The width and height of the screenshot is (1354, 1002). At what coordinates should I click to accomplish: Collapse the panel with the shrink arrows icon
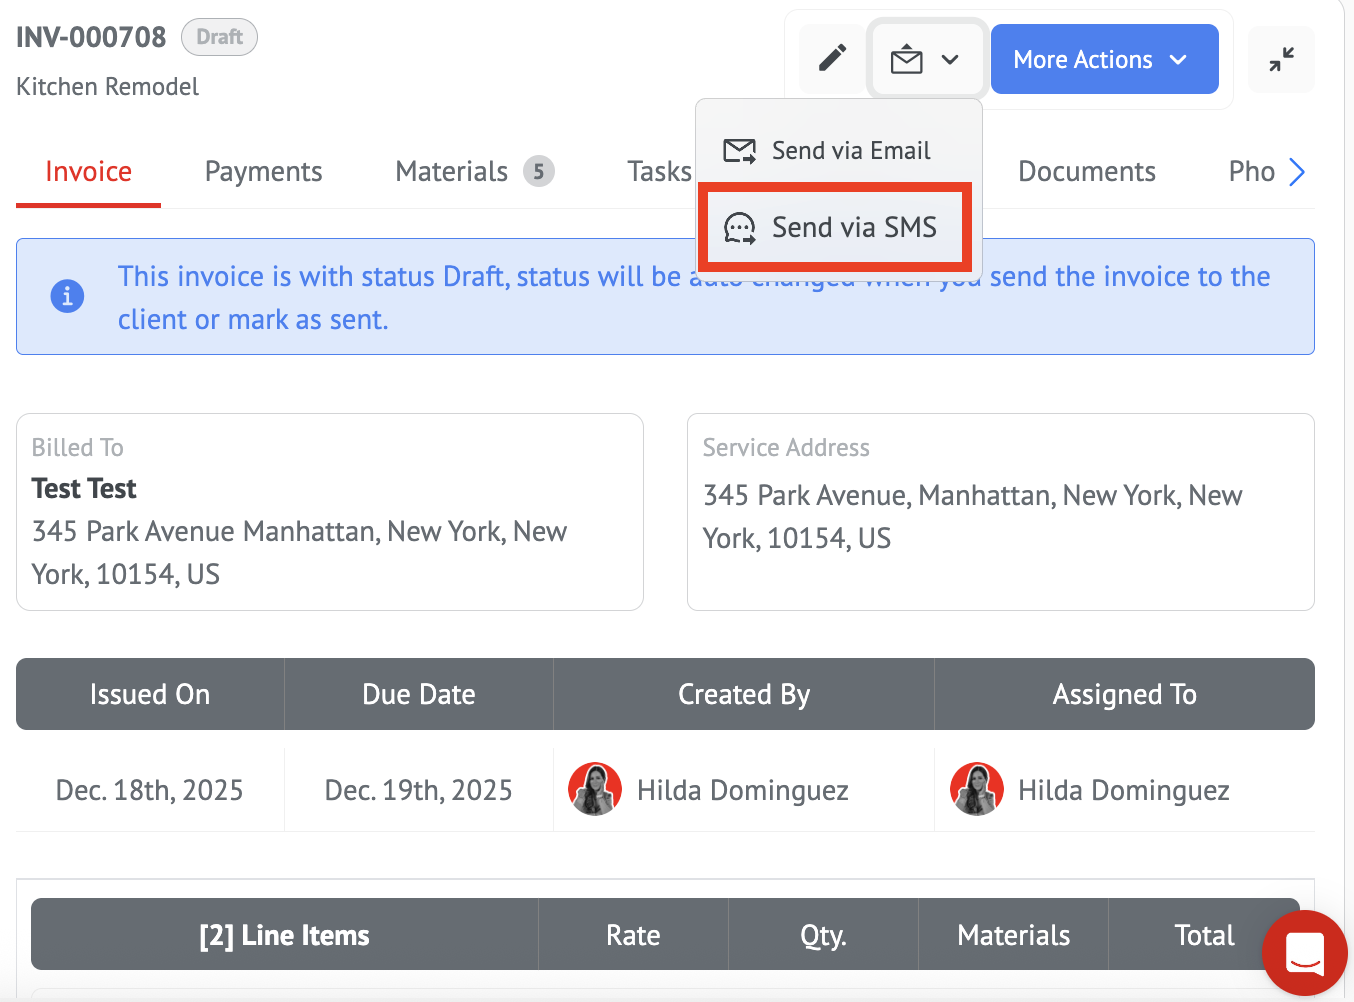coord(1281,60)
